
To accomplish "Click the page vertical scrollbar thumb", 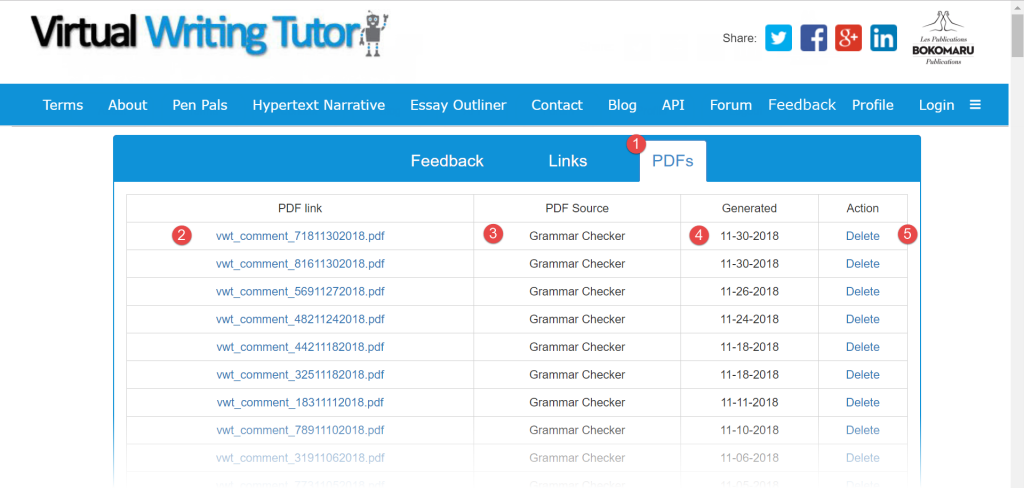I will point(1017,37).
